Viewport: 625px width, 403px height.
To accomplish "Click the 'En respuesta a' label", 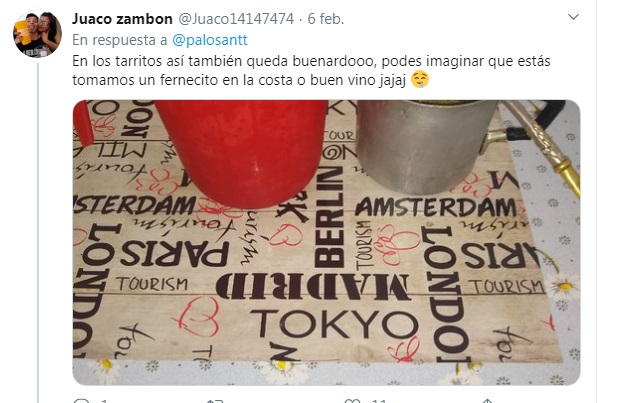I will click(120, 40).
